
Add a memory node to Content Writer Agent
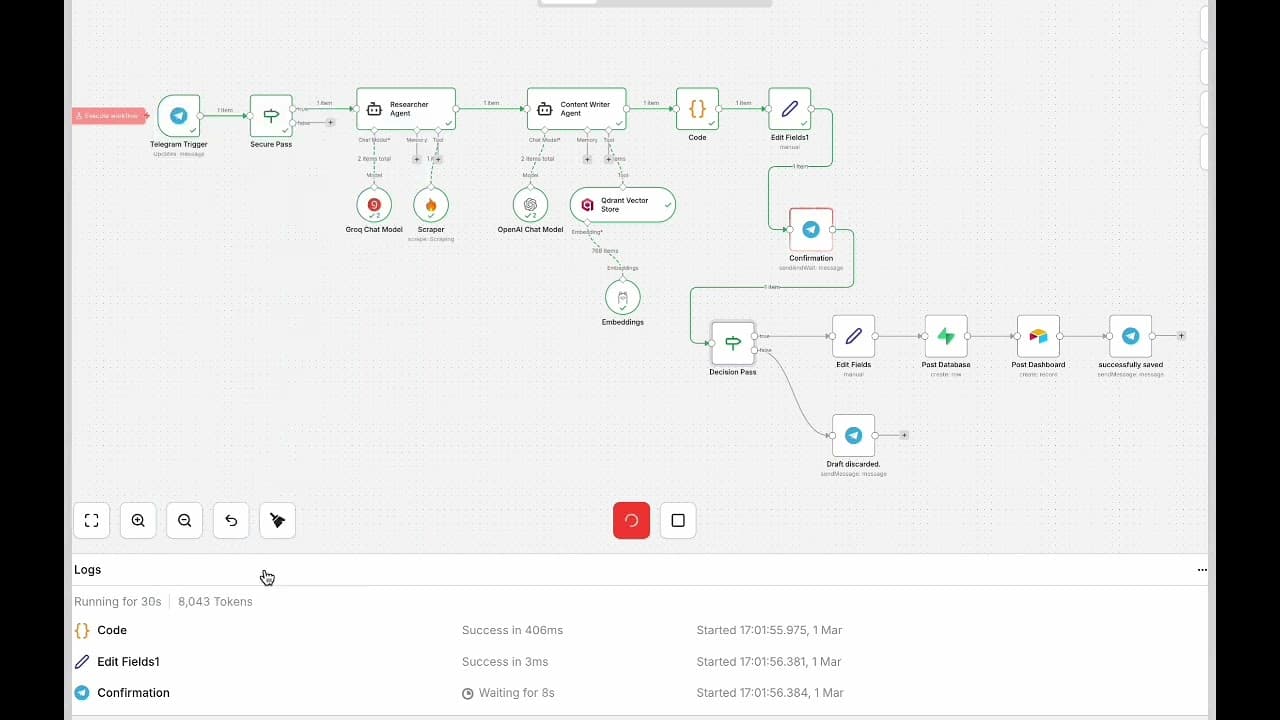coord(587,159)
